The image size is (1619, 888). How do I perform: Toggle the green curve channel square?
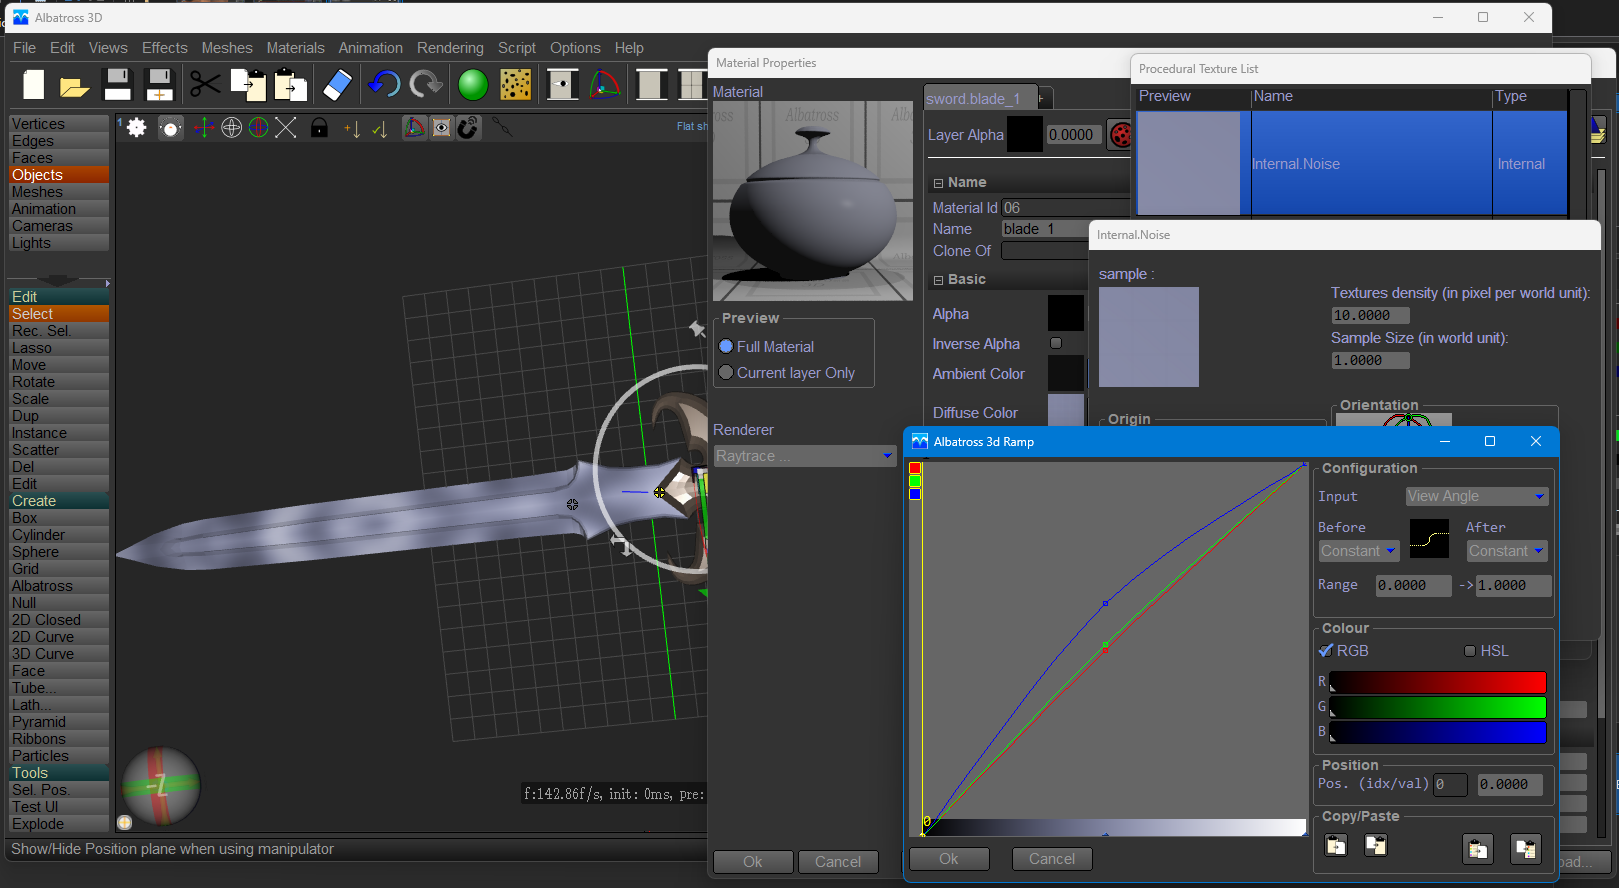tap(915, 481)
